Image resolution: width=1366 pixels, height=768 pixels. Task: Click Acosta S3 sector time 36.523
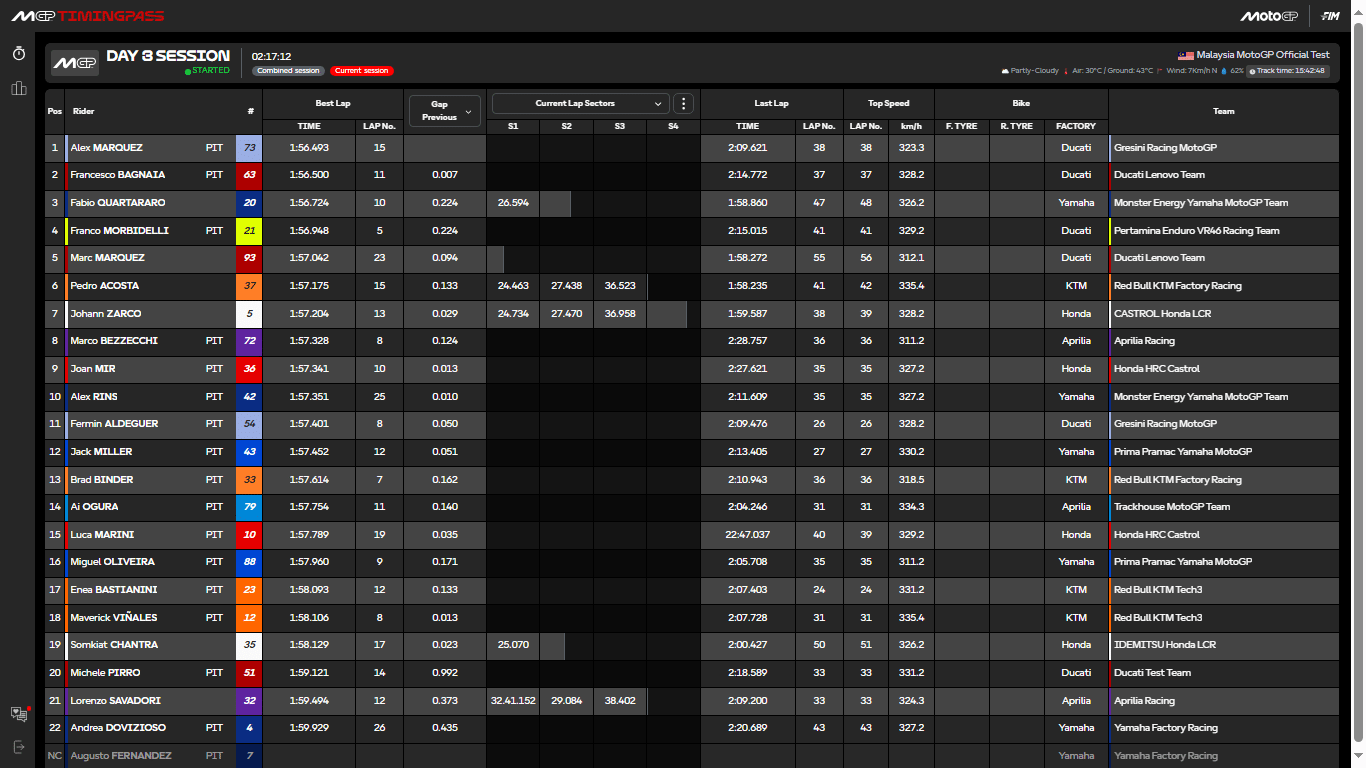[x=620, y=286]
